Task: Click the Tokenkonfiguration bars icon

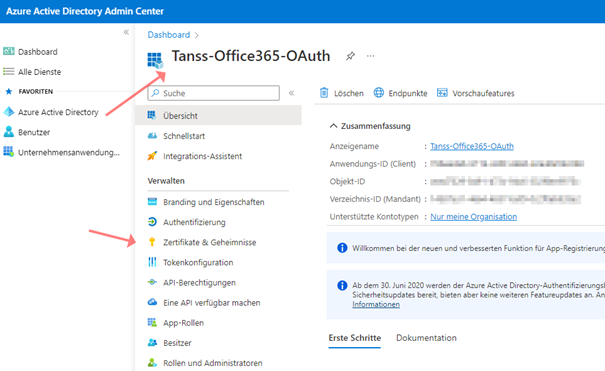Action: coord(152,262)
